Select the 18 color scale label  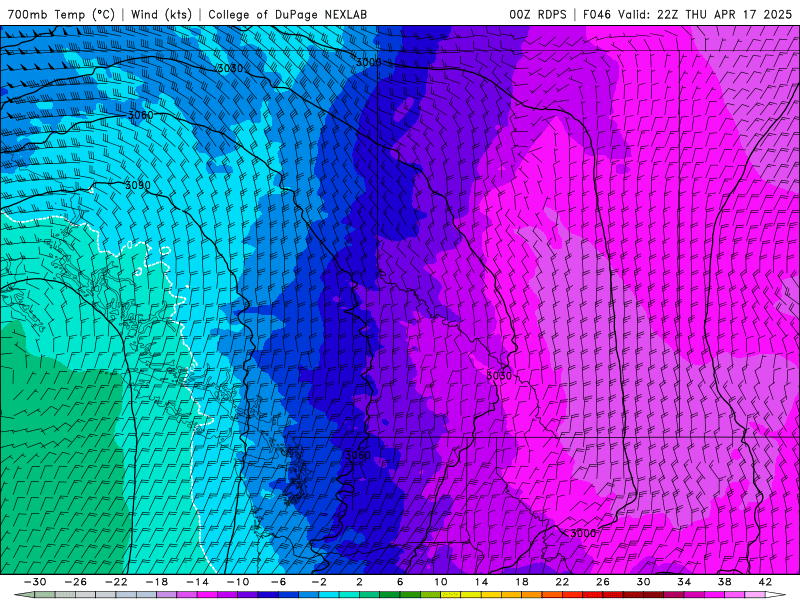[521, 582]
